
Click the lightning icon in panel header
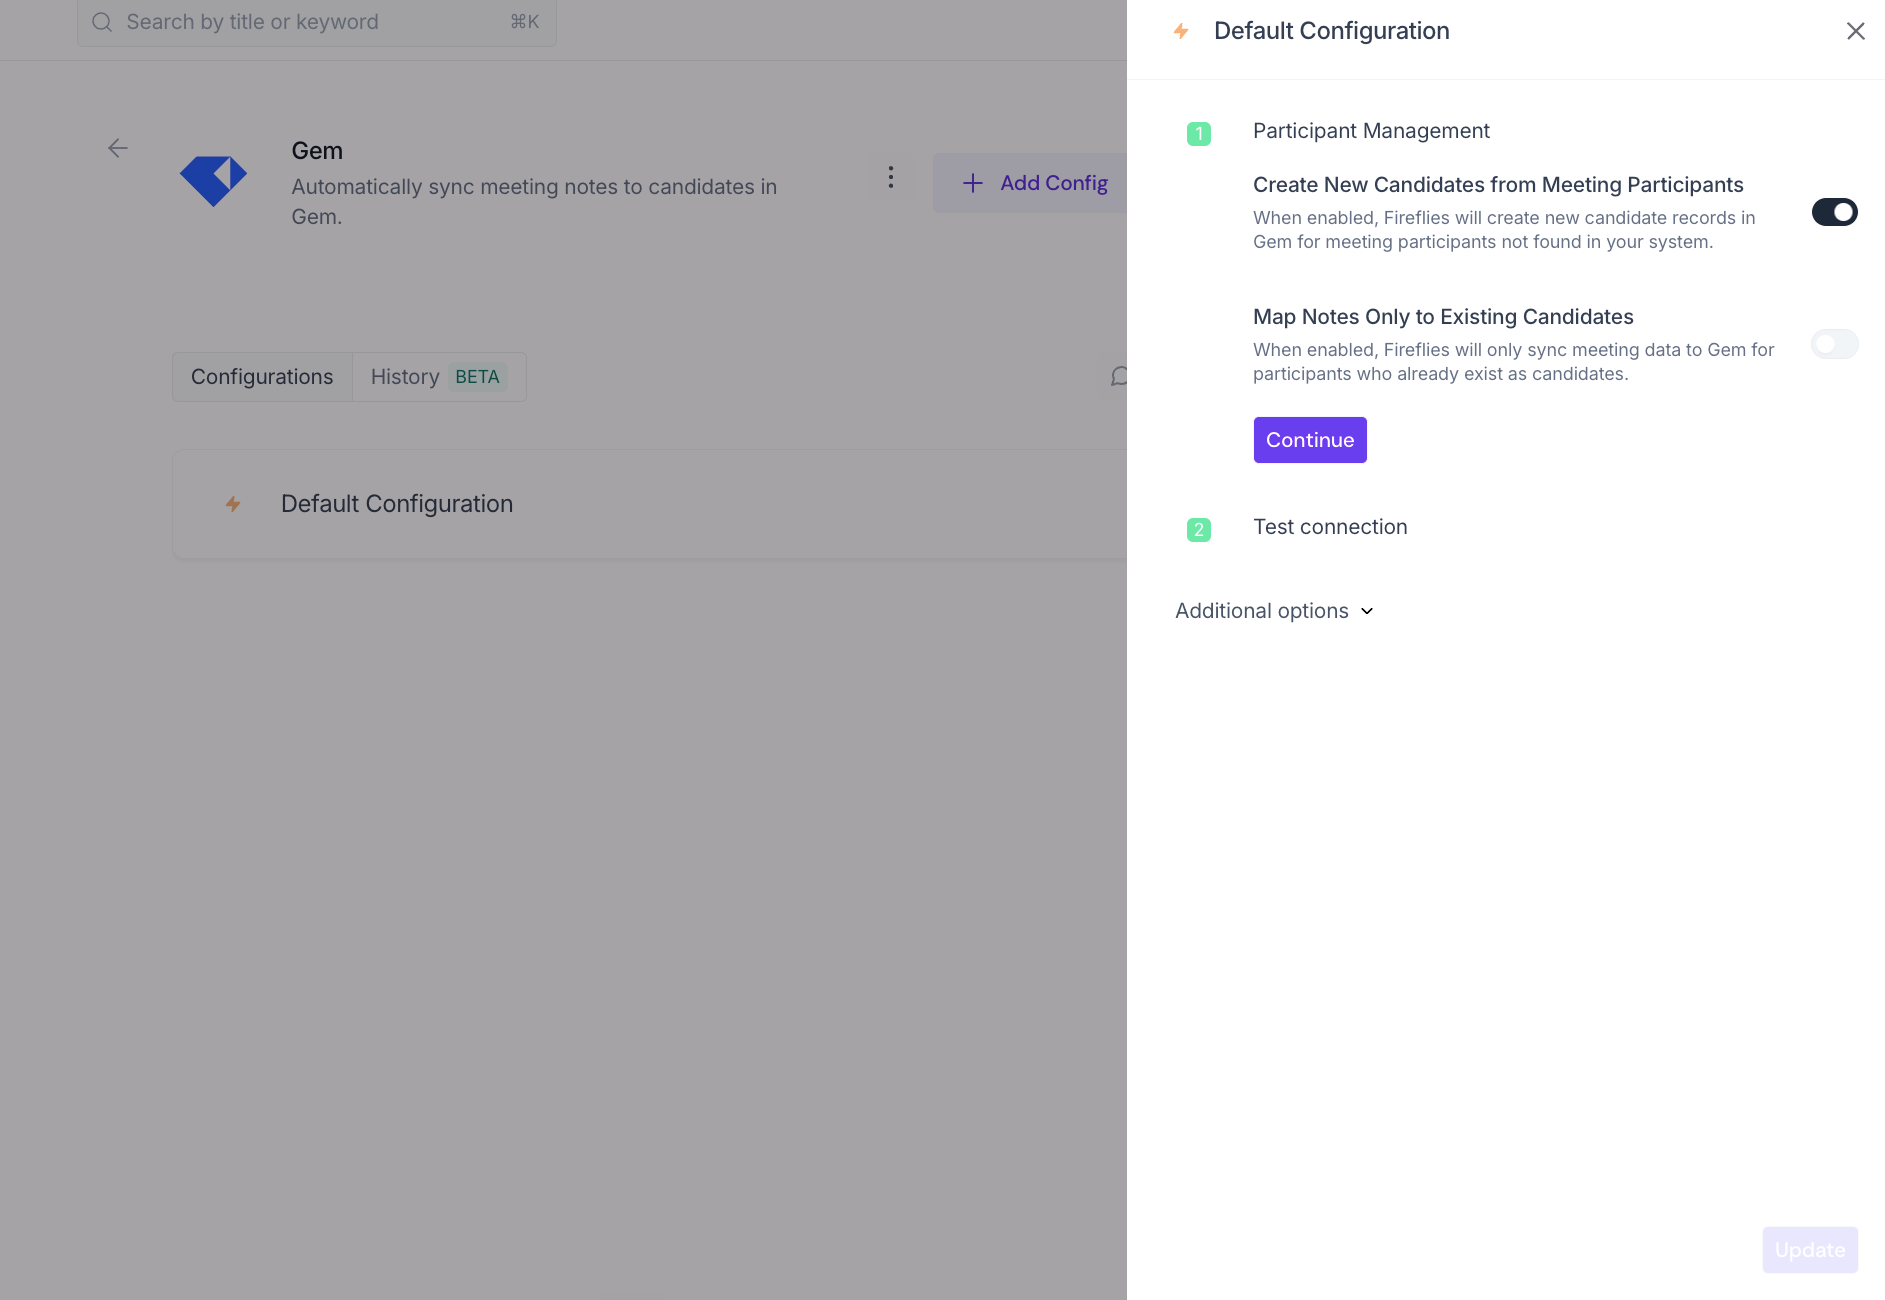coord(1181,31)
